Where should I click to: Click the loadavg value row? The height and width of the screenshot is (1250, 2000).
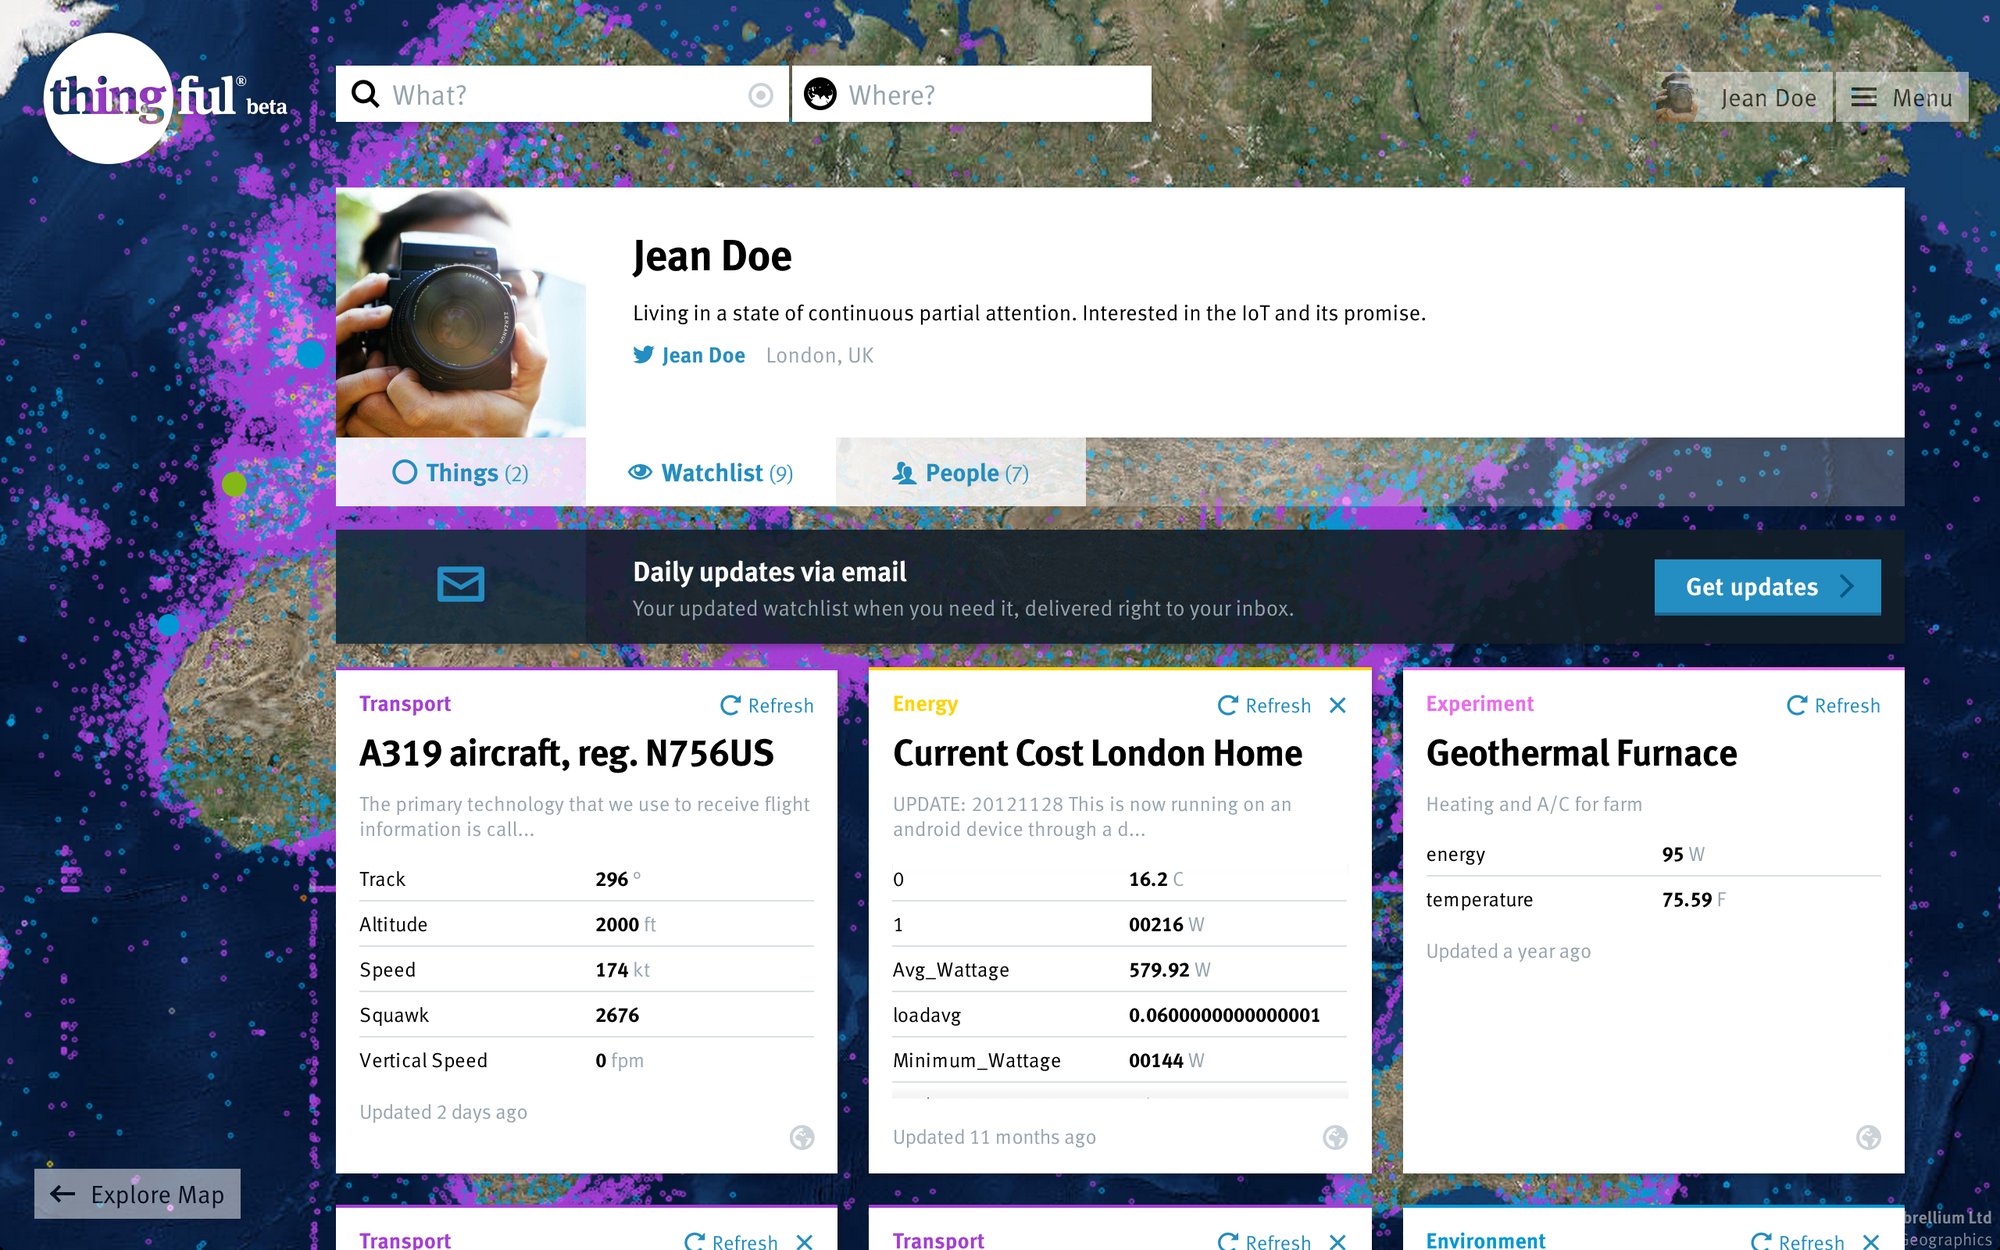click(1119, 1015)
